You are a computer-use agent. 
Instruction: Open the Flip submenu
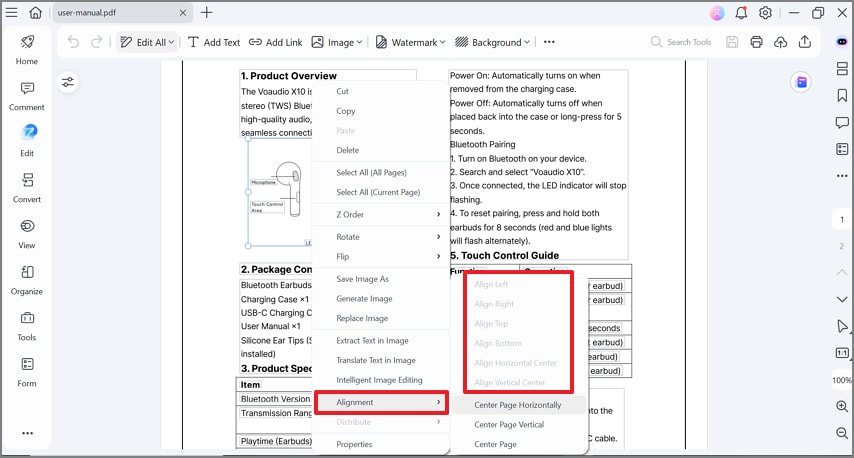(x=381, y=257)
